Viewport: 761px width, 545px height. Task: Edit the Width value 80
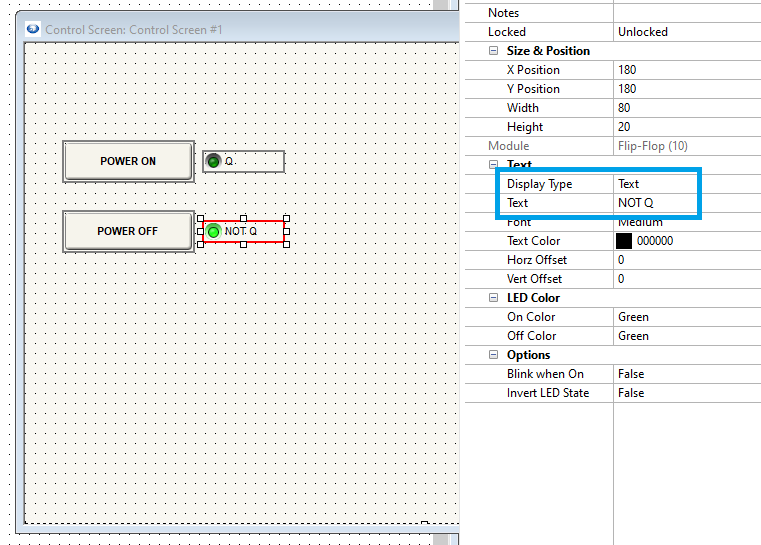click(687, 108)
